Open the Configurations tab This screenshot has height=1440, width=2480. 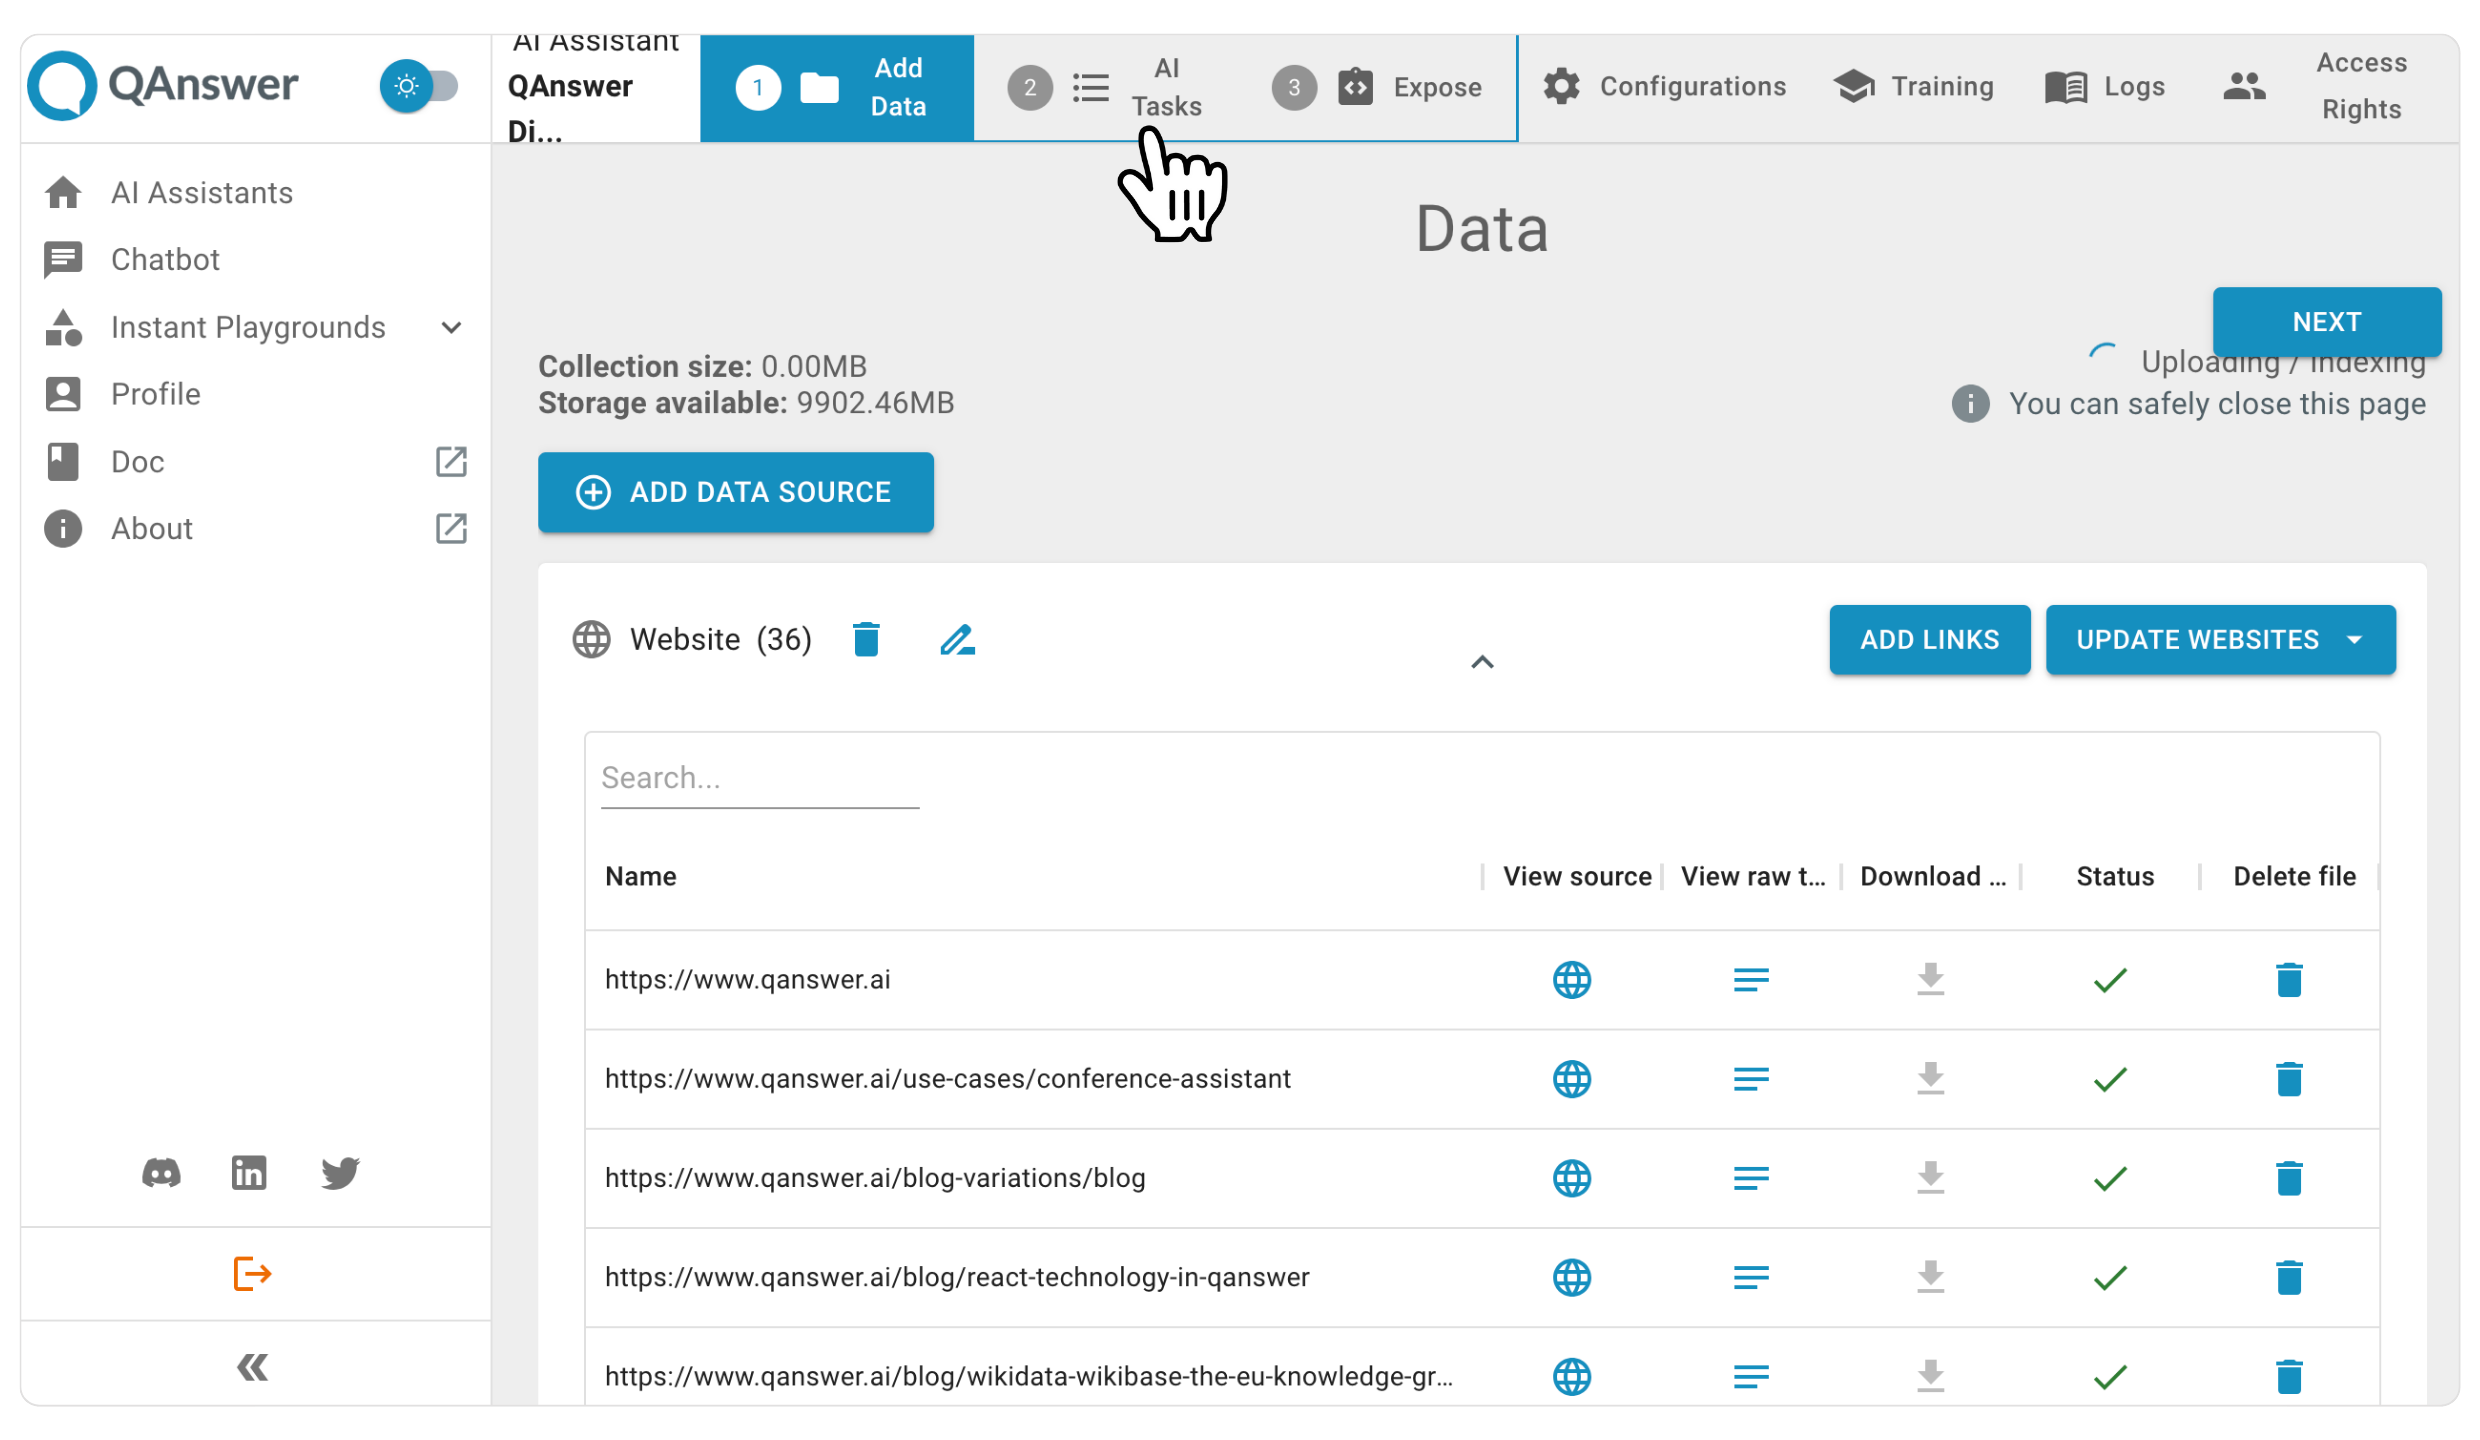click(x=1665, y=87)
